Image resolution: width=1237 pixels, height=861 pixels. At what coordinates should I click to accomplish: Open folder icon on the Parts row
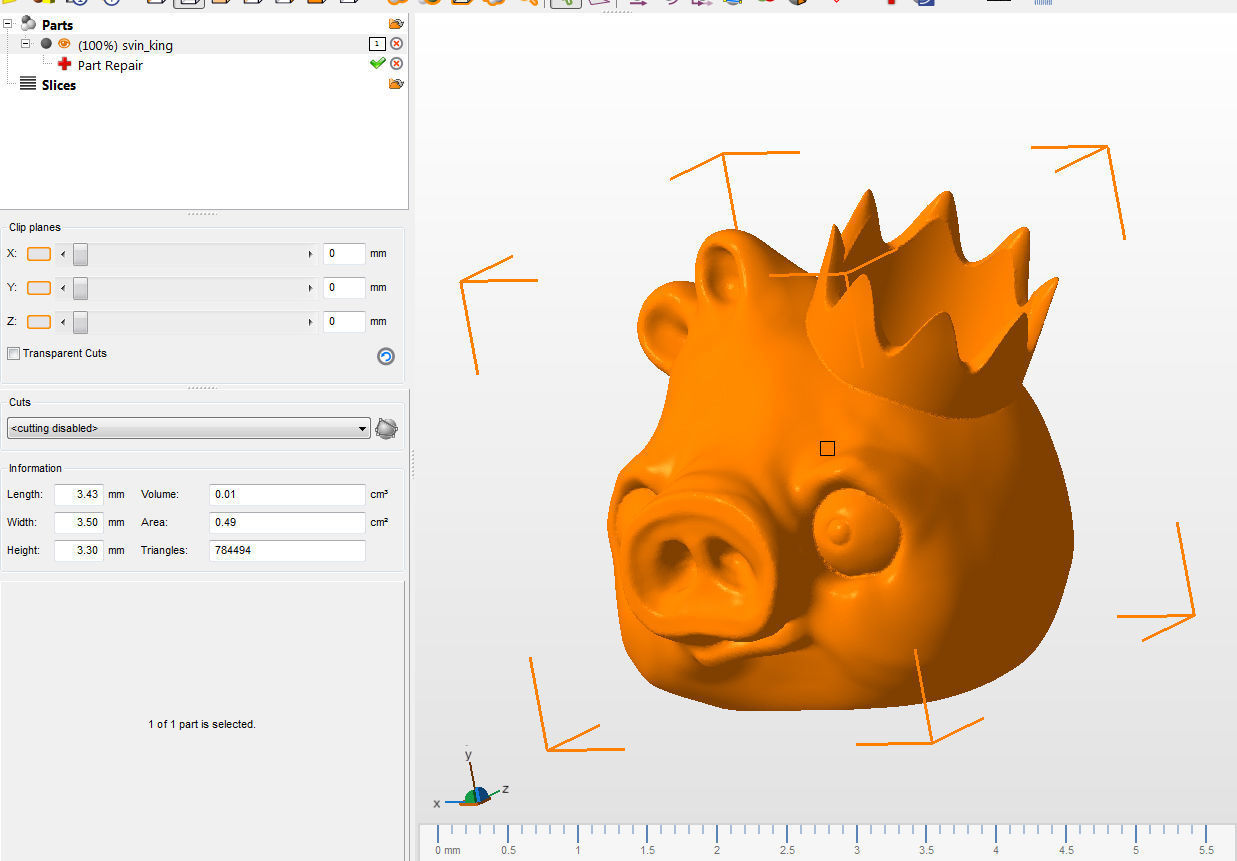pyautogui.click(x=396, y=23)
